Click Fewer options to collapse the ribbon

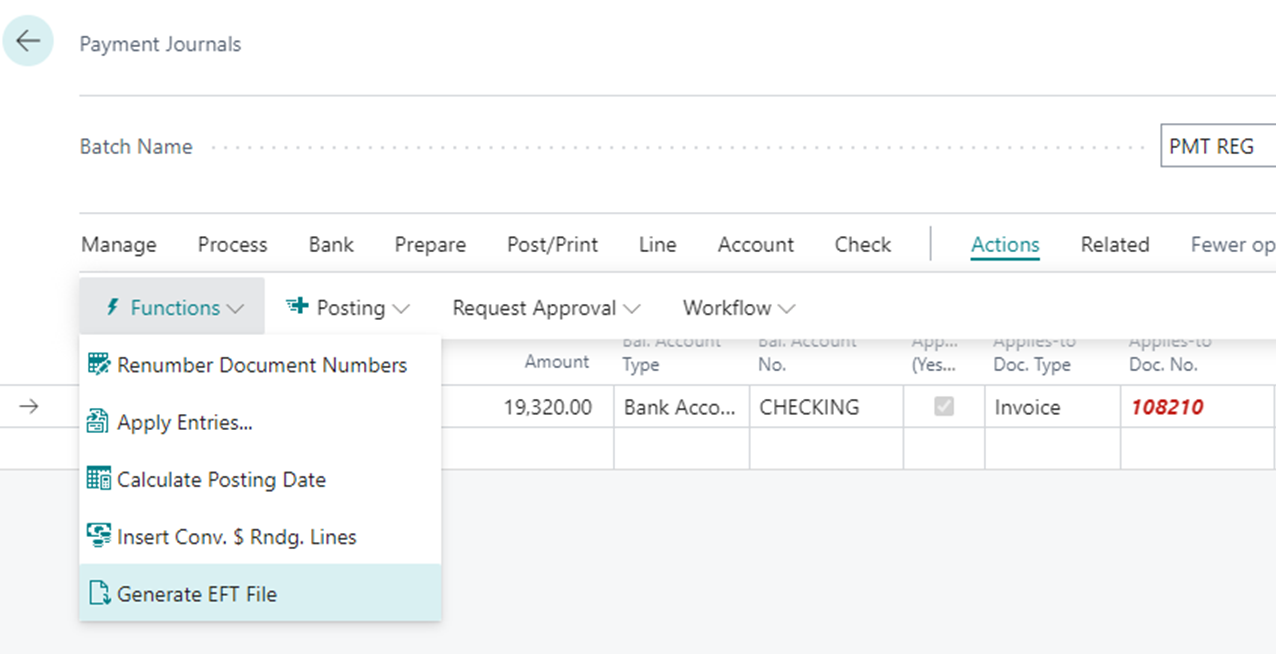coord(1235,244)
